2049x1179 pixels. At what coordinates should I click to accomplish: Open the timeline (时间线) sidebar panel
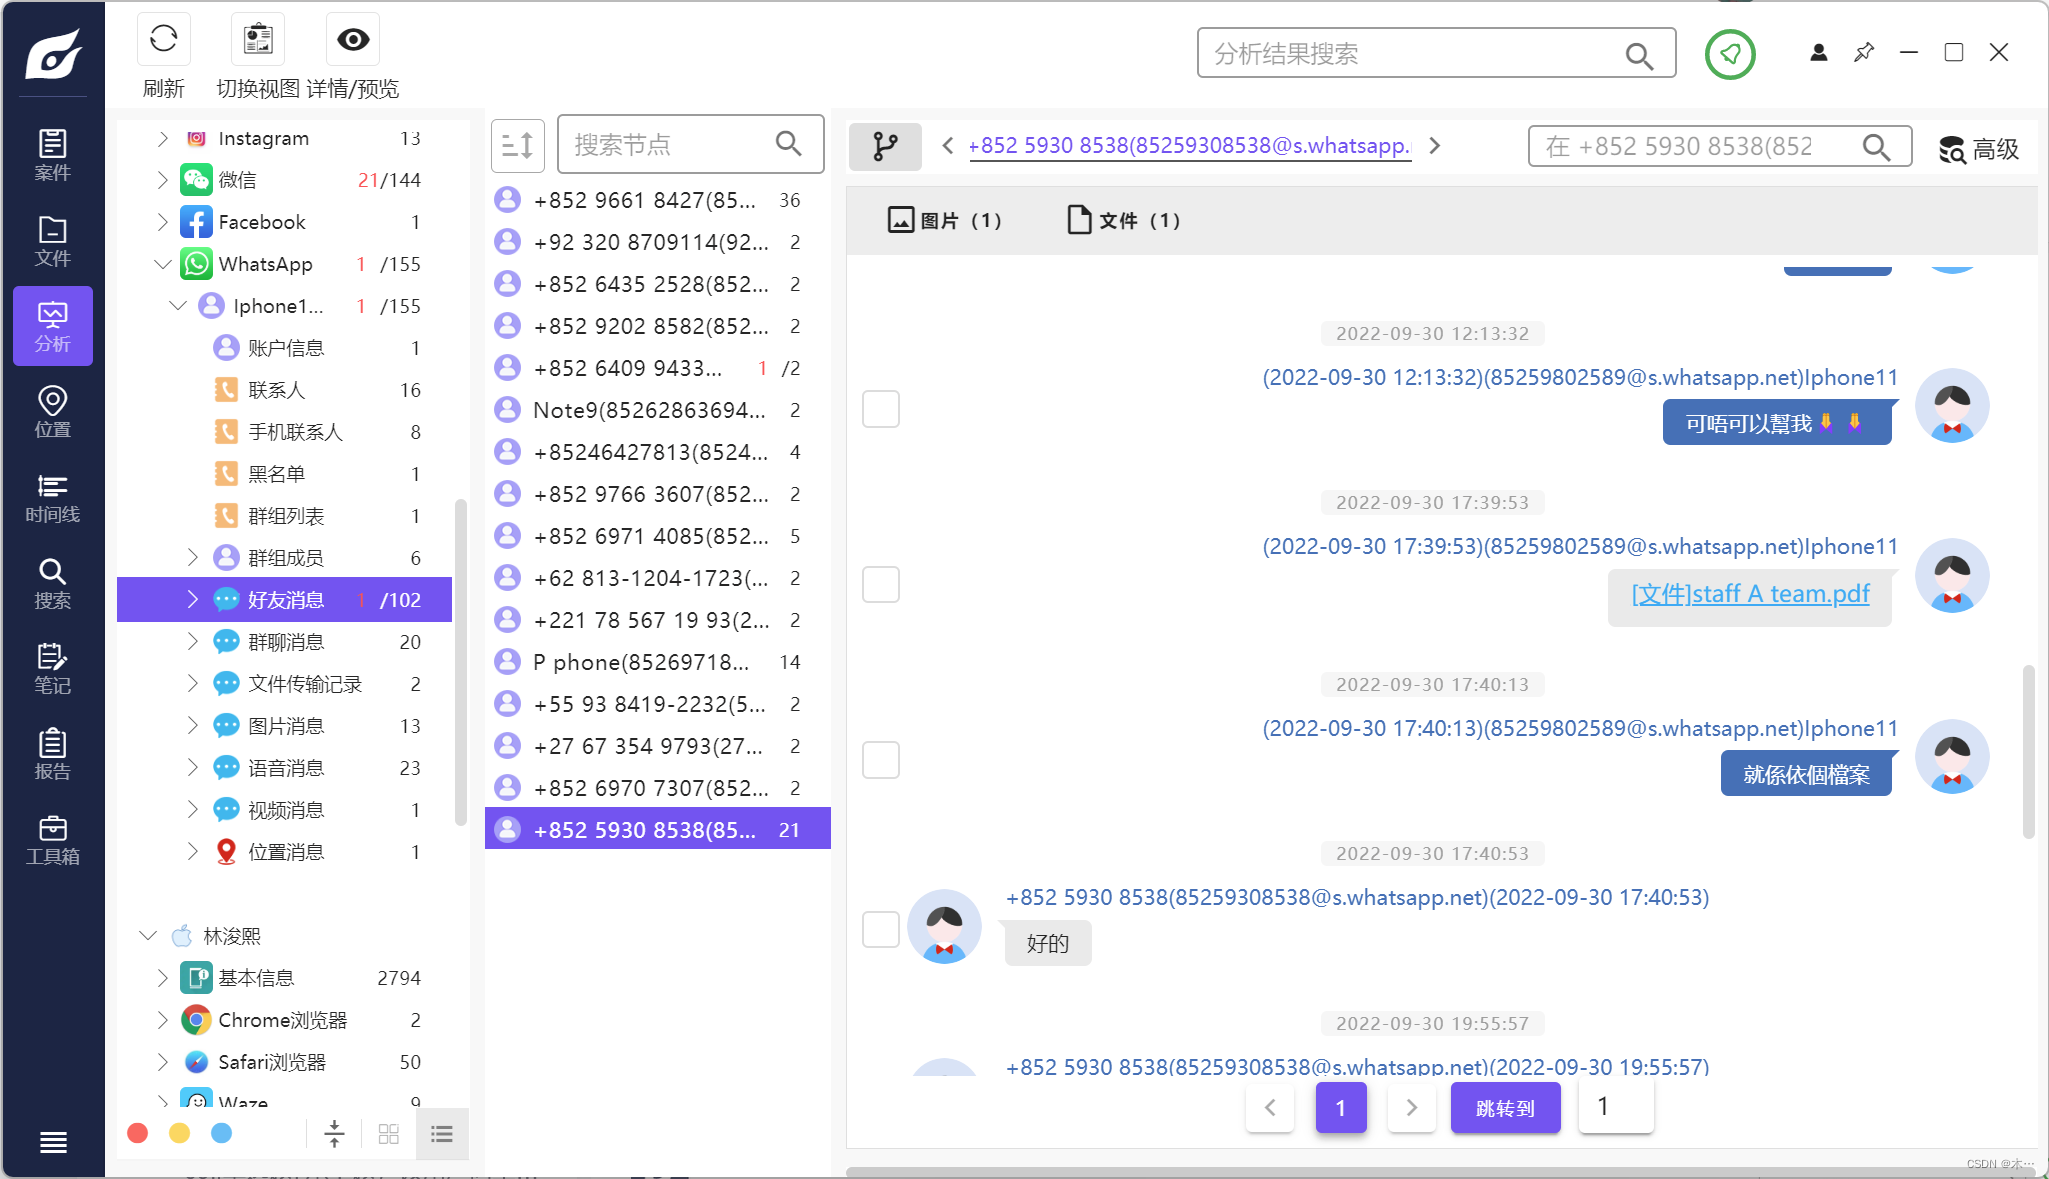[52, 498]
